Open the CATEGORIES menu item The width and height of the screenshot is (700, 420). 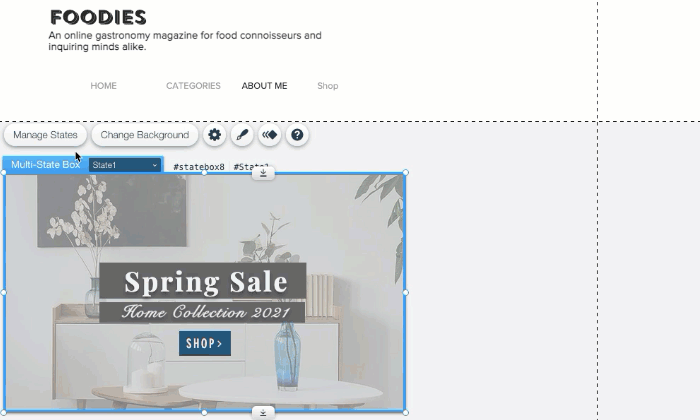[193, 86]
